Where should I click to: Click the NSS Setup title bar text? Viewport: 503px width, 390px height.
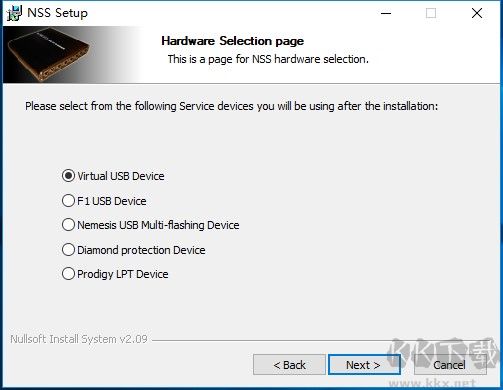tap(57, 13)
